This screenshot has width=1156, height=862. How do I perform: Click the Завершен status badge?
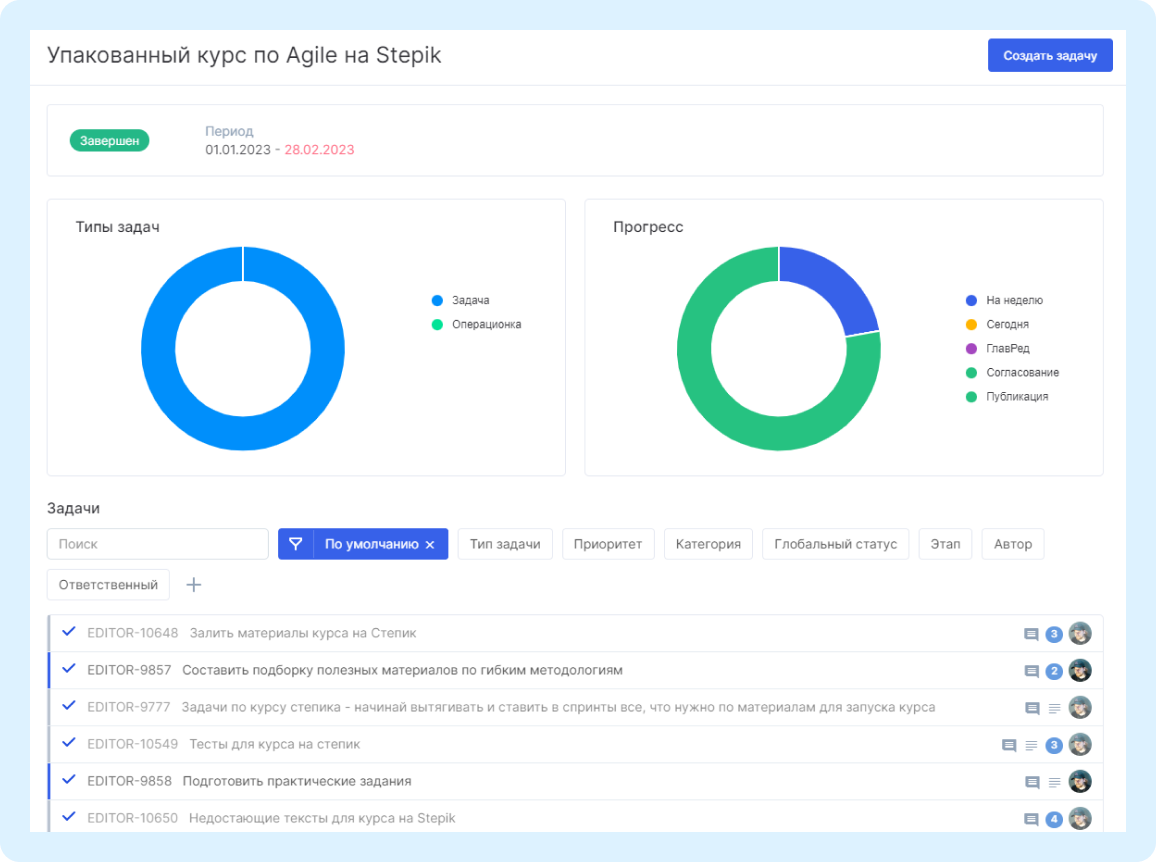109,140
